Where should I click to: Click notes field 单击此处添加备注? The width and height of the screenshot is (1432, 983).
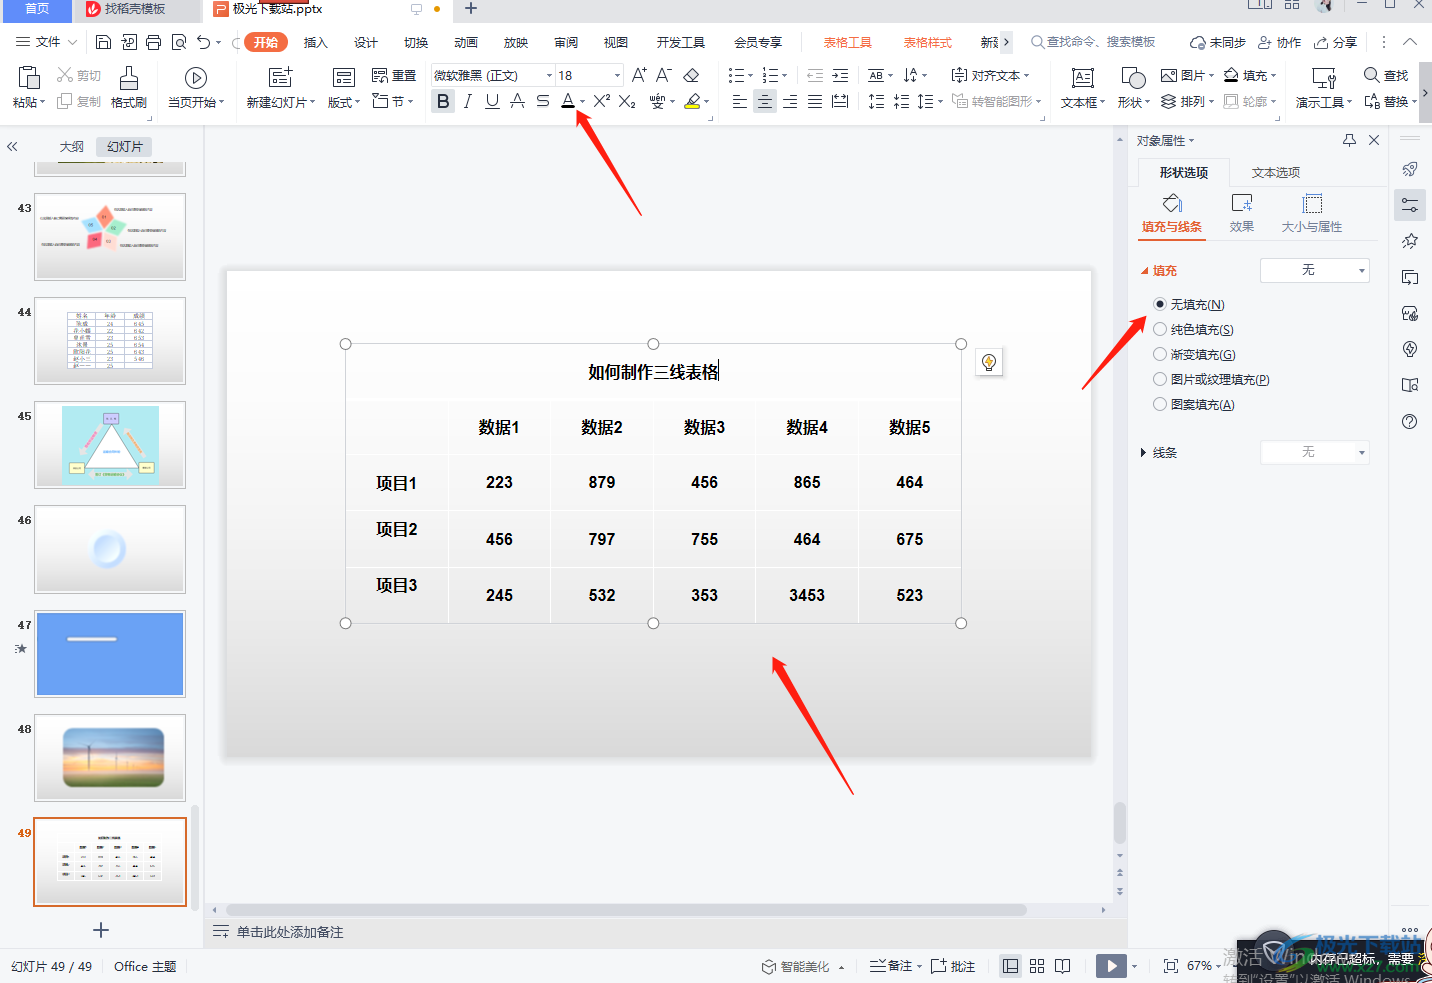[290, 932]
